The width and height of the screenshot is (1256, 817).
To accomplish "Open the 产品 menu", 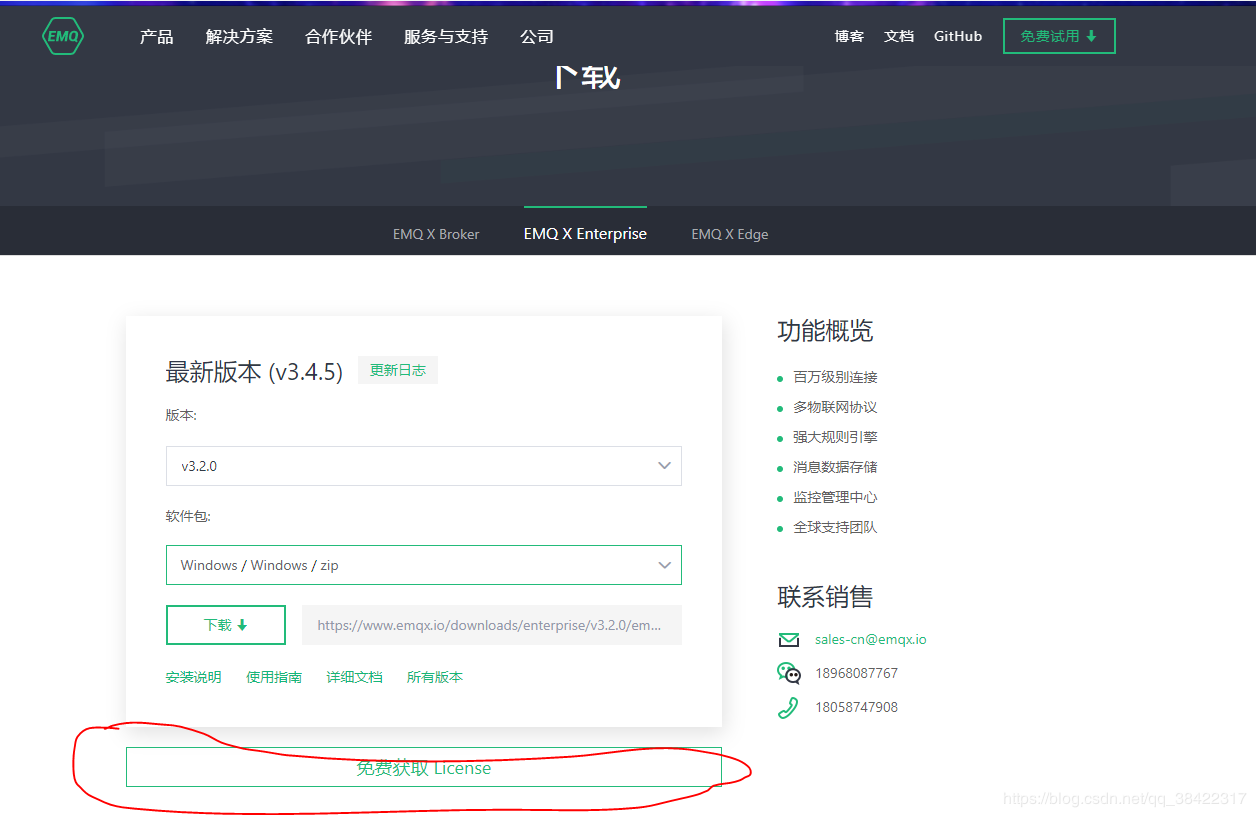I will coord(156,36).
